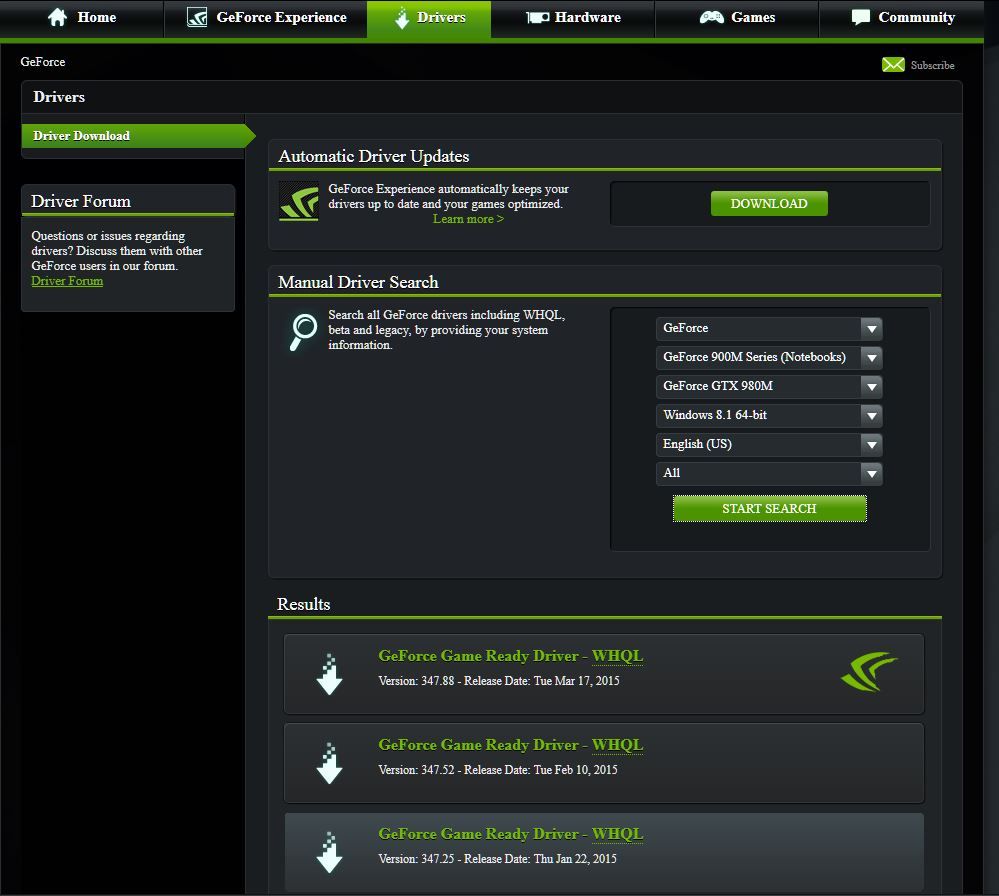This screenshot has width=999, height=896.
Task: Click the Home house icon
Action: point(57,17)
